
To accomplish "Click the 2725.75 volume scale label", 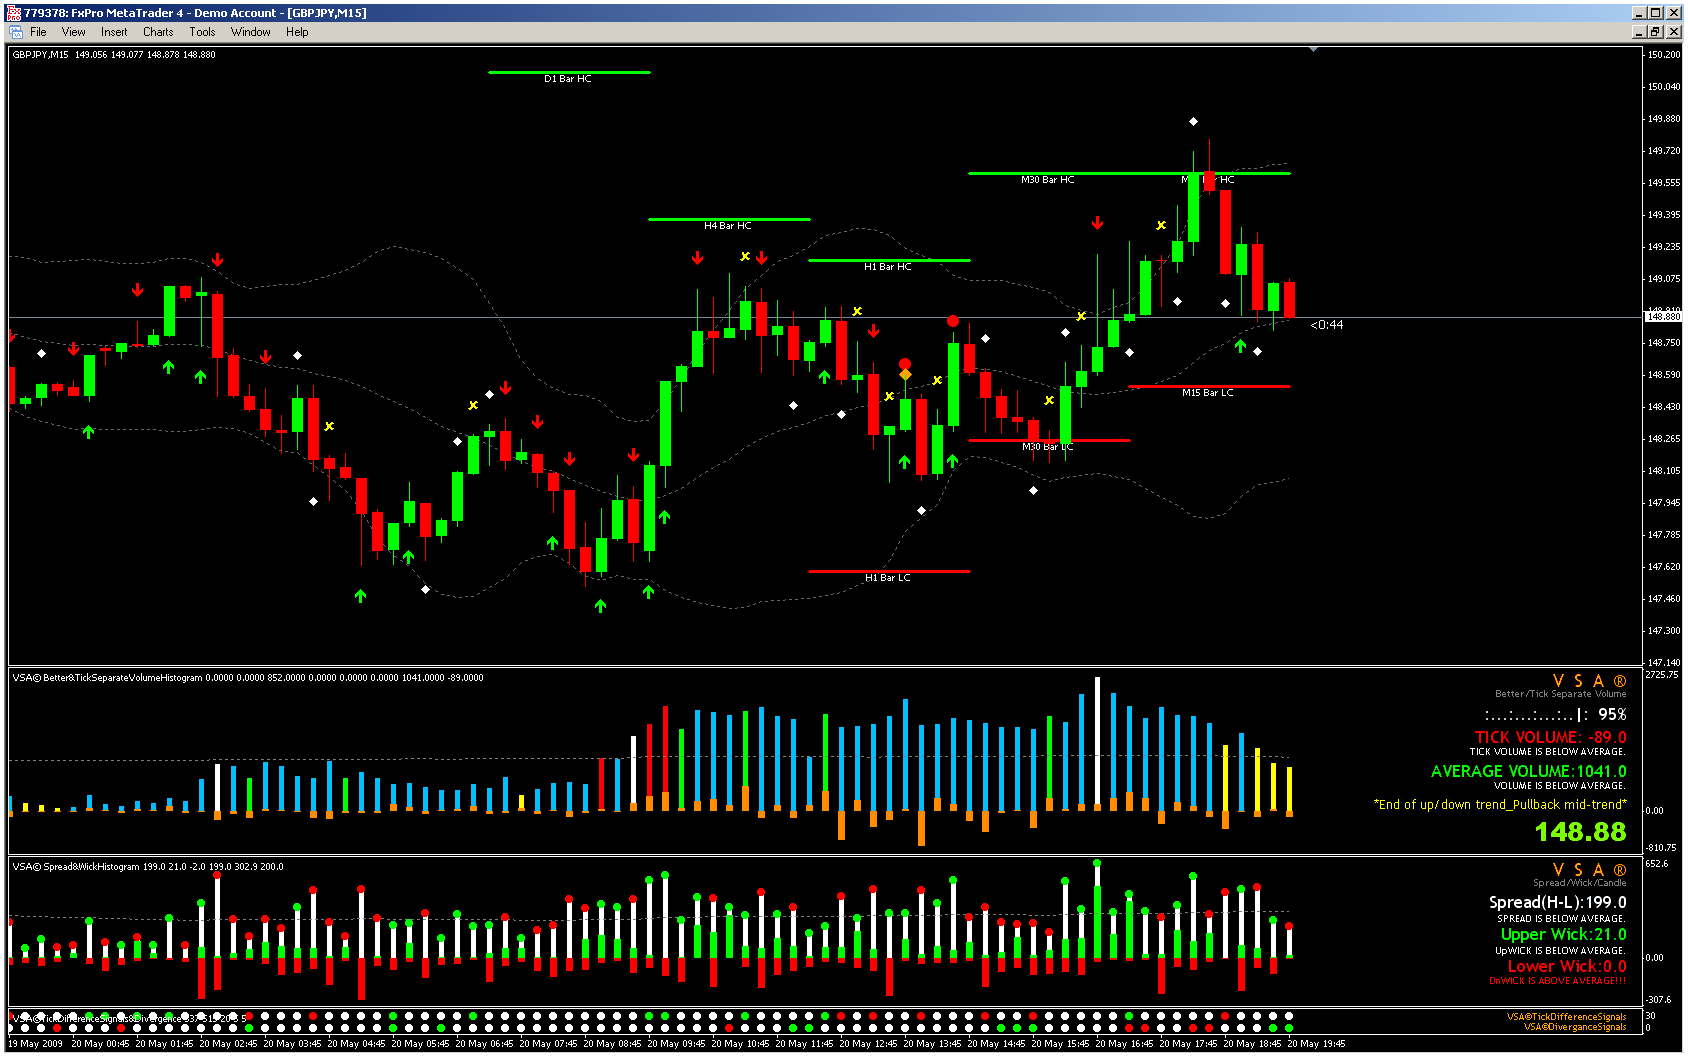I will 1662,675.
